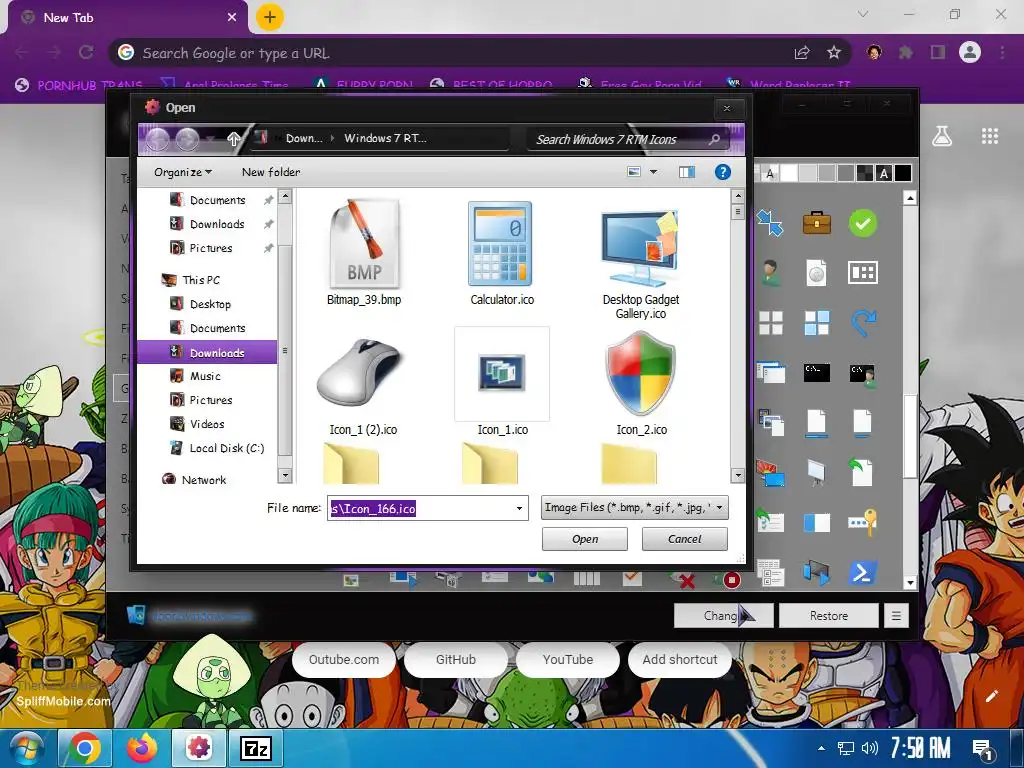1024x768 pixels.
Task: Open the Image Files type dropdown
Action: coord(635,507)
